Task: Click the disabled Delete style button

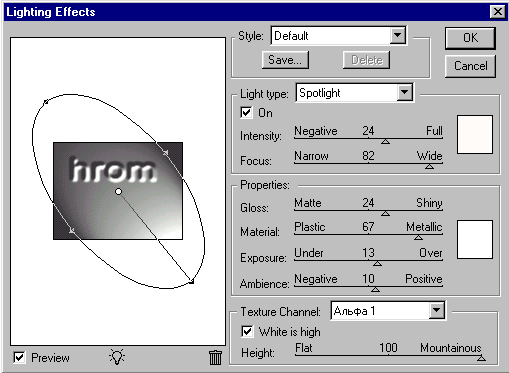Action: [366, 60]
